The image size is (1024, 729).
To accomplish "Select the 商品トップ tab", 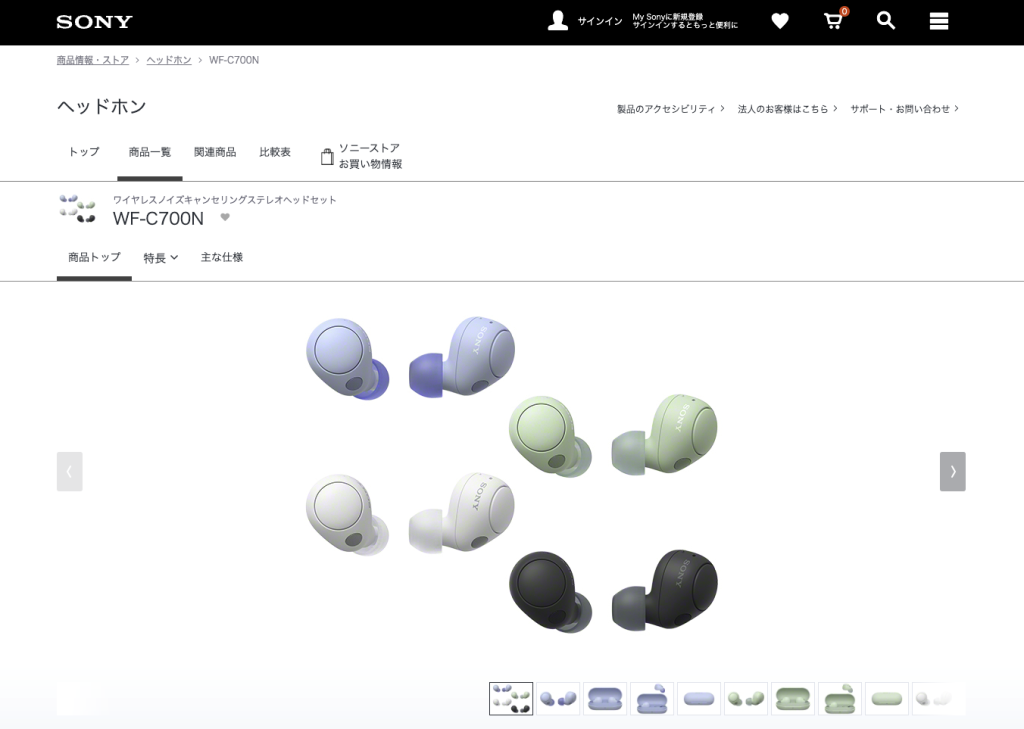I will 94,257.
